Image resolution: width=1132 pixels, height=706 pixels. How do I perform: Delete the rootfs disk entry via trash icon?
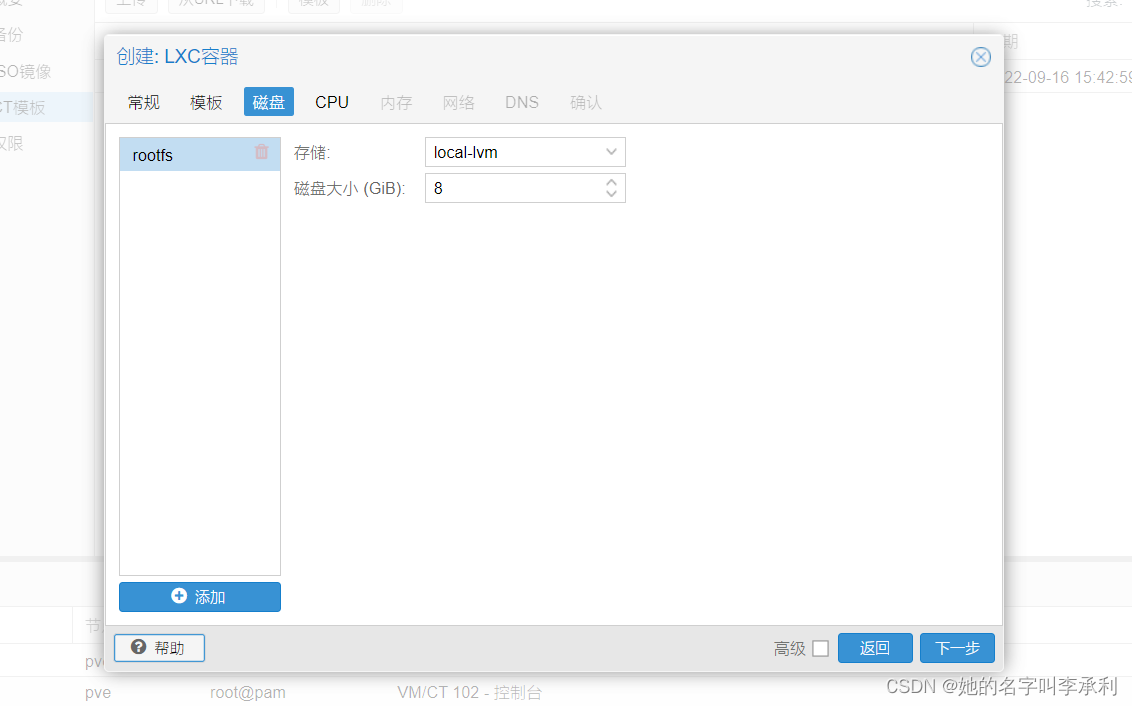[x=262, y=154]
